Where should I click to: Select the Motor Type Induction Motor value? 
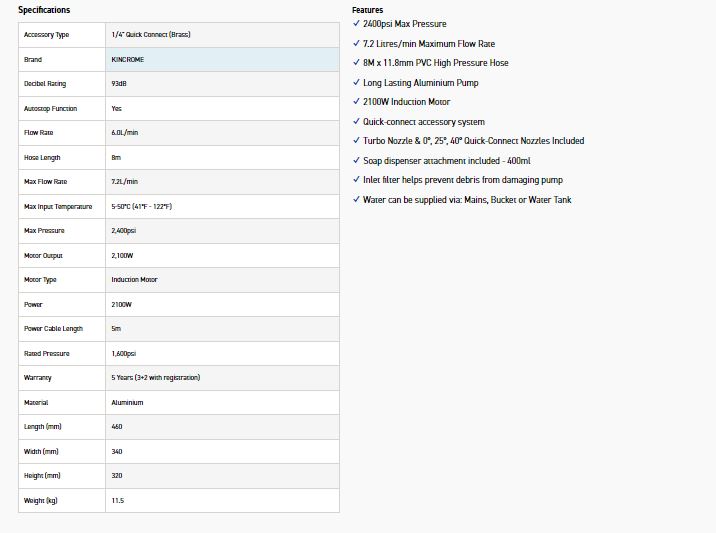point(134,280)
